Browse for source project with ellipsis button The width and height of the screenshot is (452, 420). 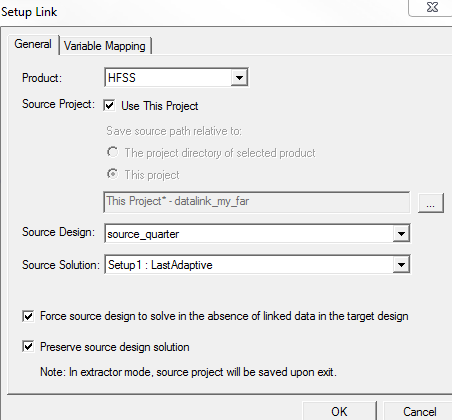431,202
